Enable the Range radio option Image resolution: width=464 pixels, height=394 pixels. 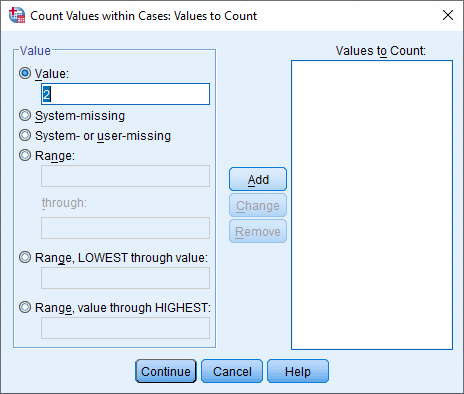click(x=25, y=155)
